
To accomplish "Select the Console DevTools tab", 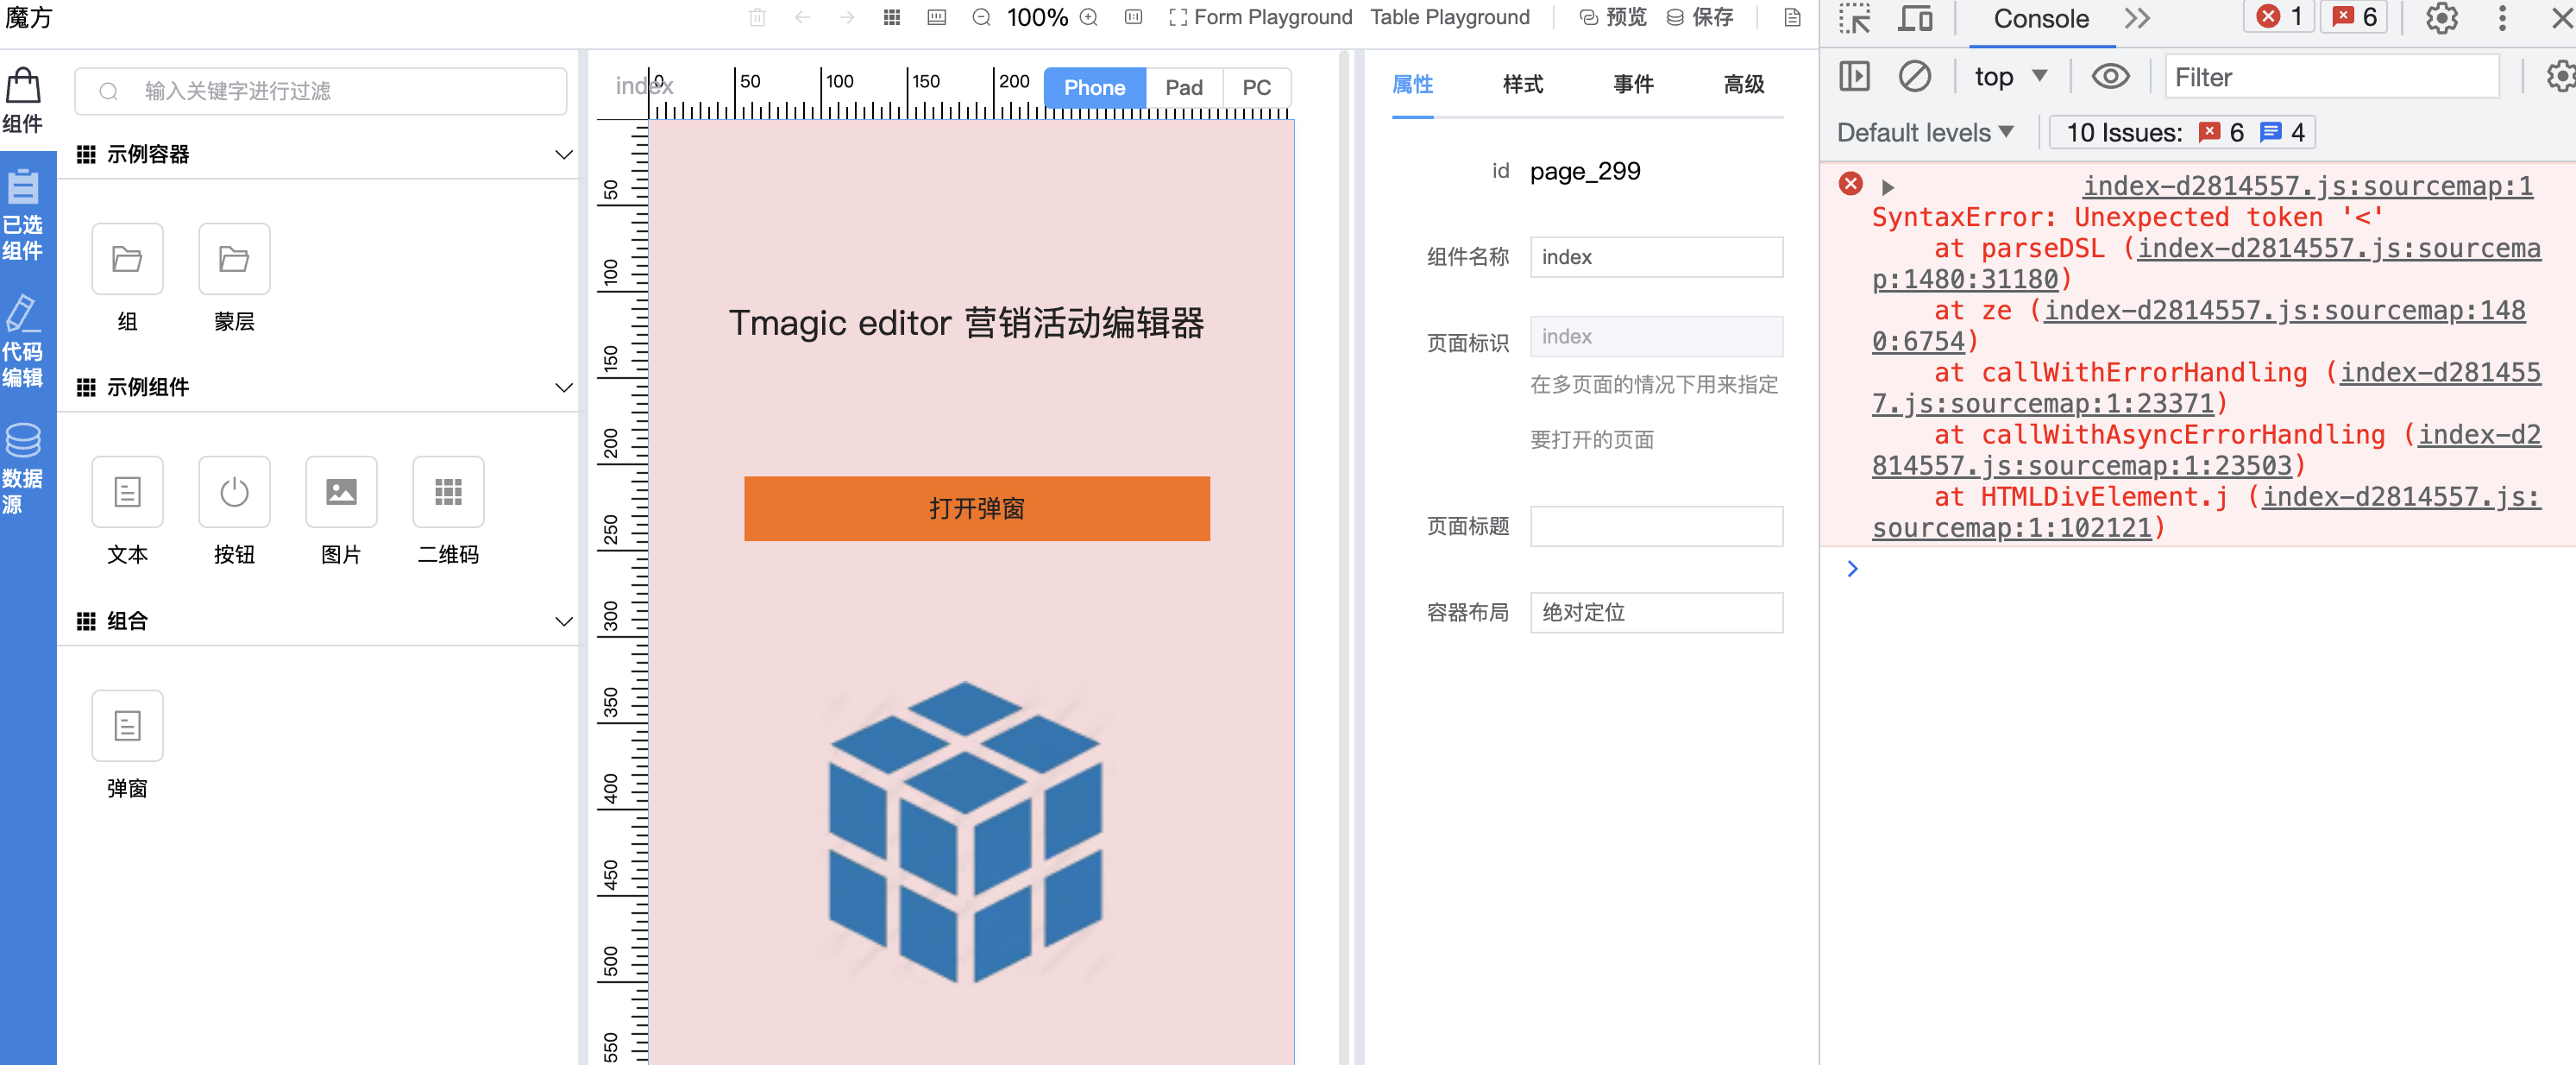I will [x=2040, y=19].
